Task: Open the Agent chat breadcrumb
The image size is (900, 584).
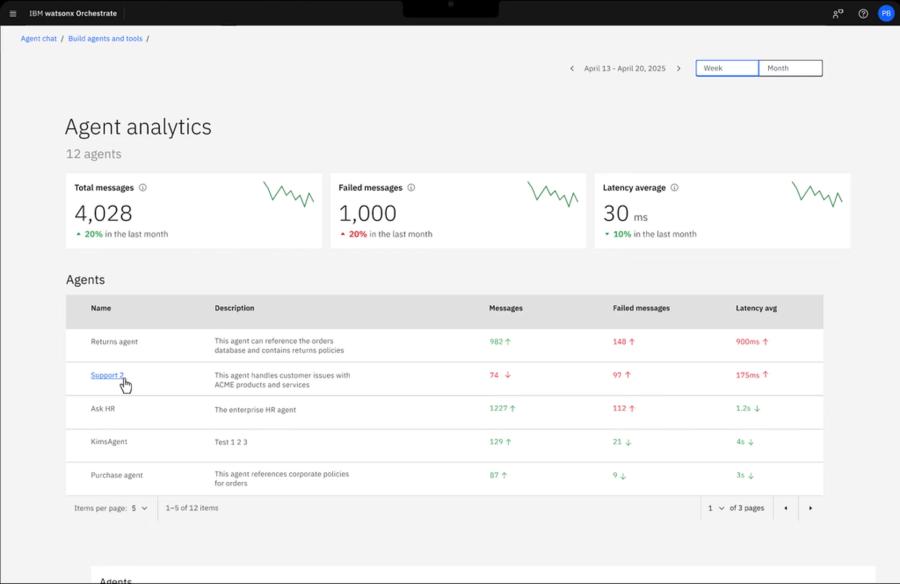Action: tap(38, 38)
